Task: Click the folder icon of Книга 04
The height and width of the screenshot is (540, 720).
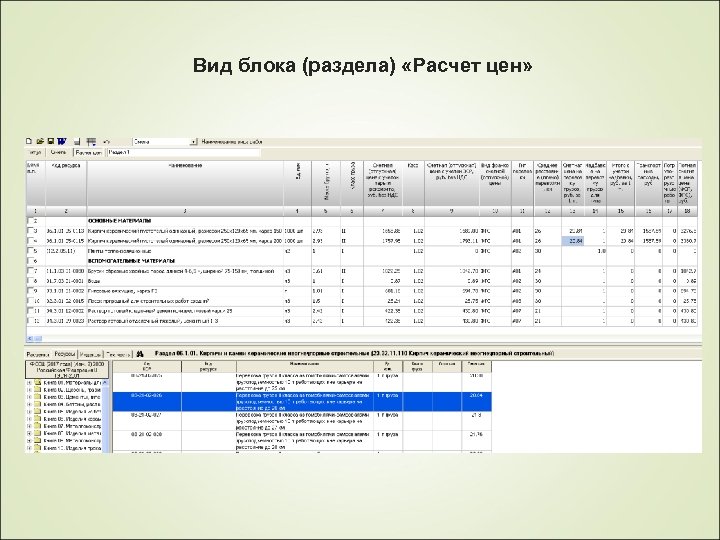Action: click(38, 404)
